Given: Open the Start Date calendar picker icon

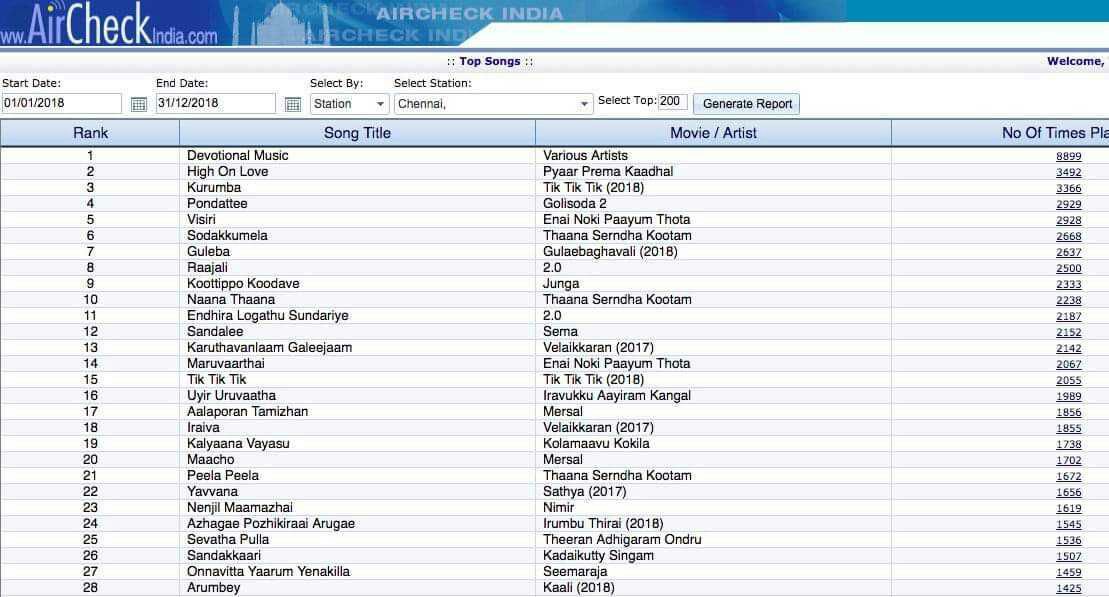Looking at the screenshot, I should [139, 105].
